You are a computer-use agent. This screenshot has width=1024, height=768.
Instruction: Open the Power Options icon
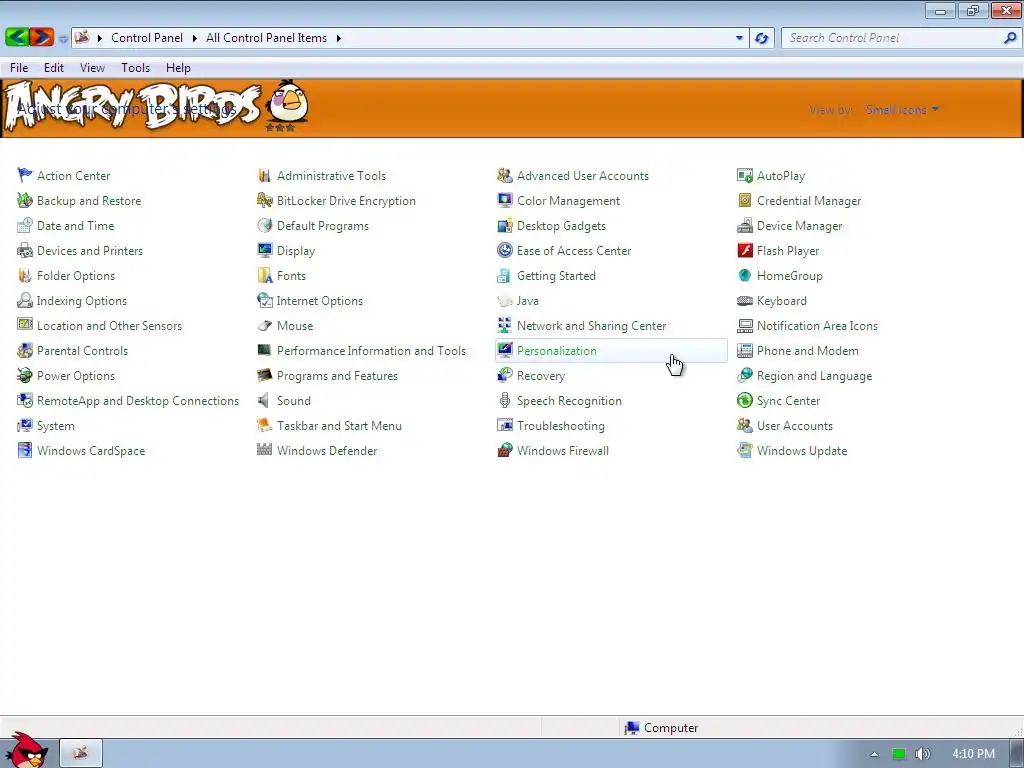[25, 376]
